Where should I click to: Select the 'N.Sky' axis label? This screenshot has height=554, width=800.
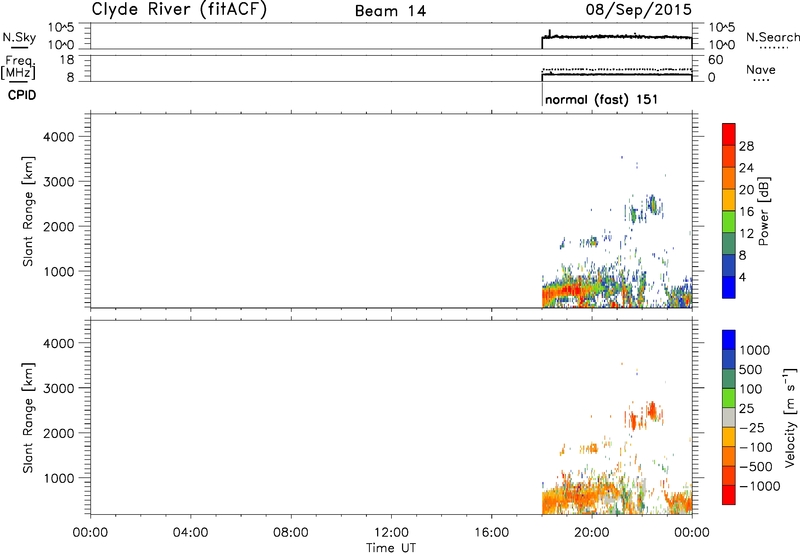19,37
